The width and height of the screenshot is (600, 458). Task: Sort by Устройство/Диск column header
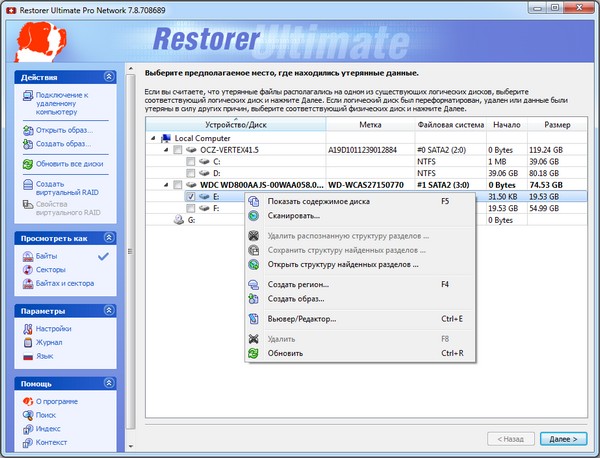tap(236, 125)
